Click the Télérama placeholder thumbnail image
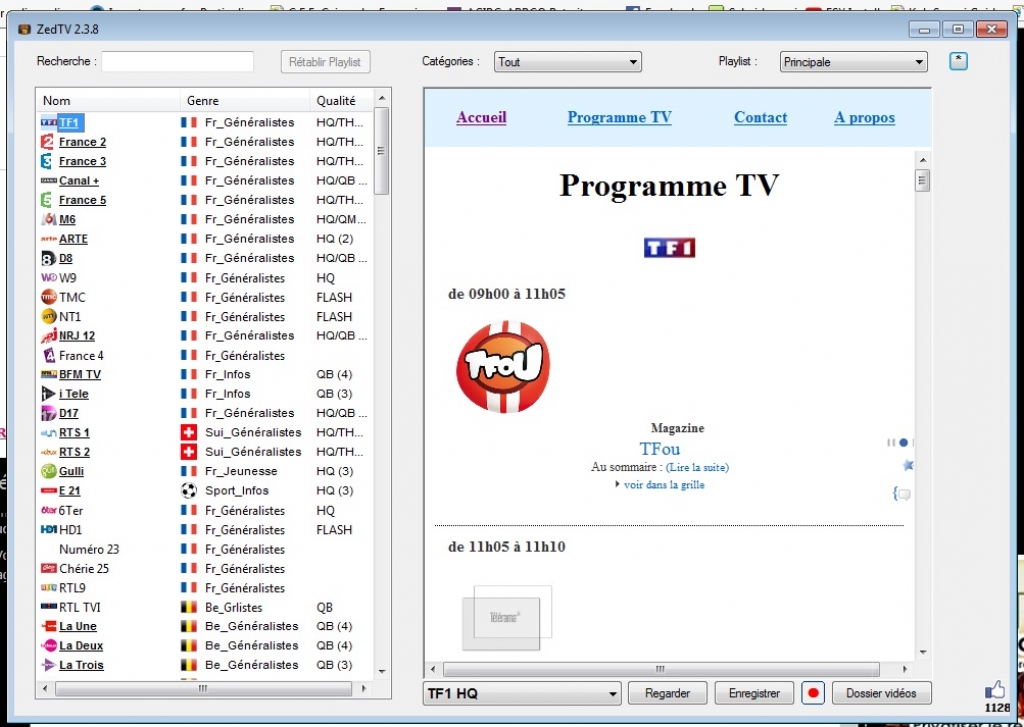The image size is (1024, 727). [507, 618]
